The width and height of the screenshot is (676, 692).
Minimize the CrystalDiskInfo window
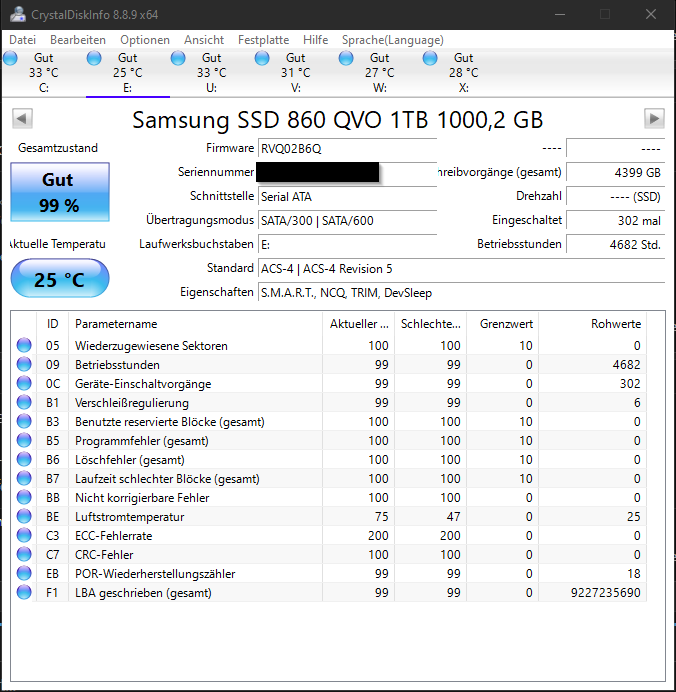pyautogui.click(x=560, y=15)
